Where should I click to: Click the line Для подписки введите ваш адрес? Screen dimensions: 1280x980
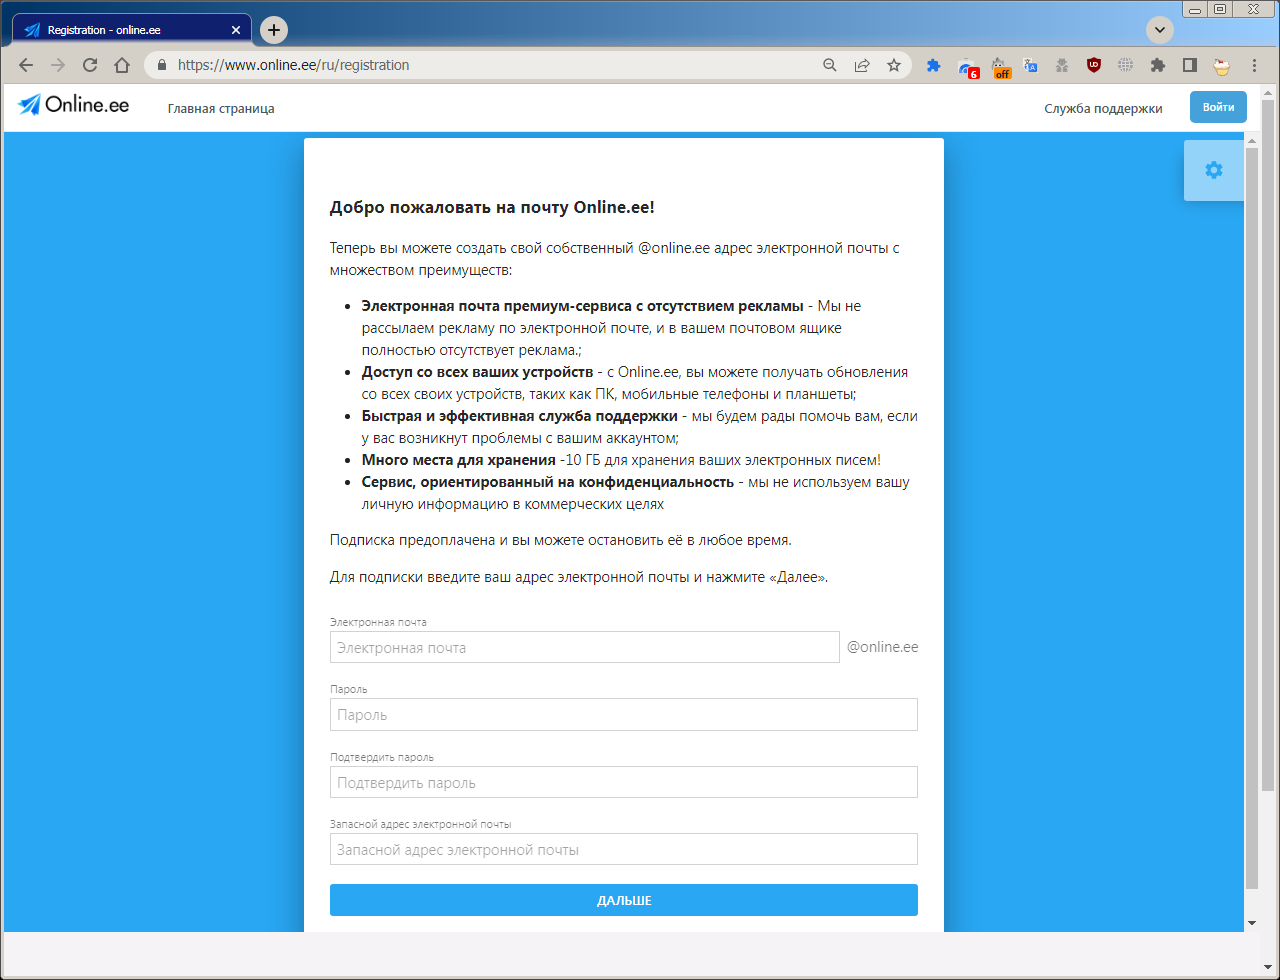point(579,577)
